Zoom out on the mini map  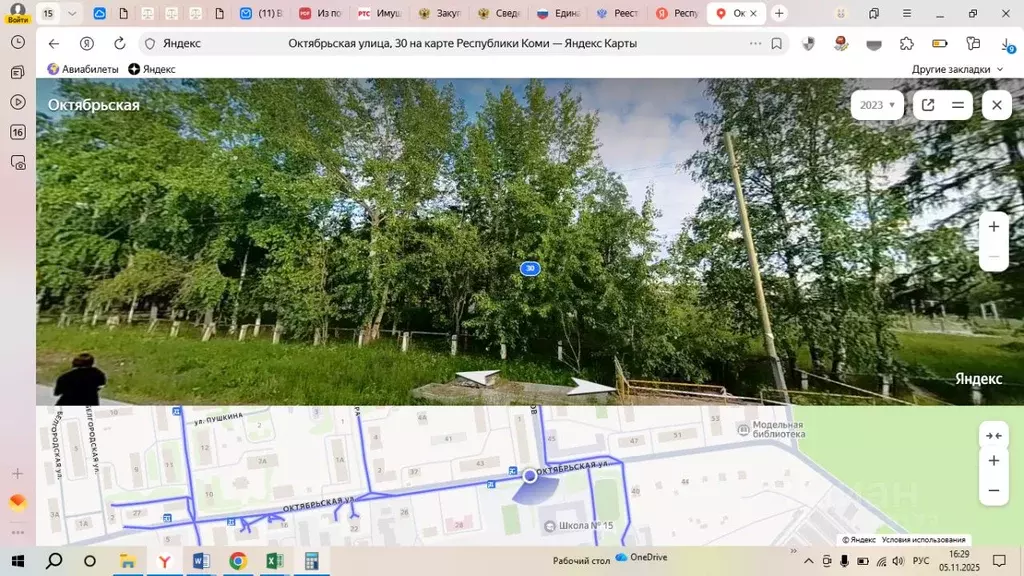pyautogui.click(x=993, y=490)
